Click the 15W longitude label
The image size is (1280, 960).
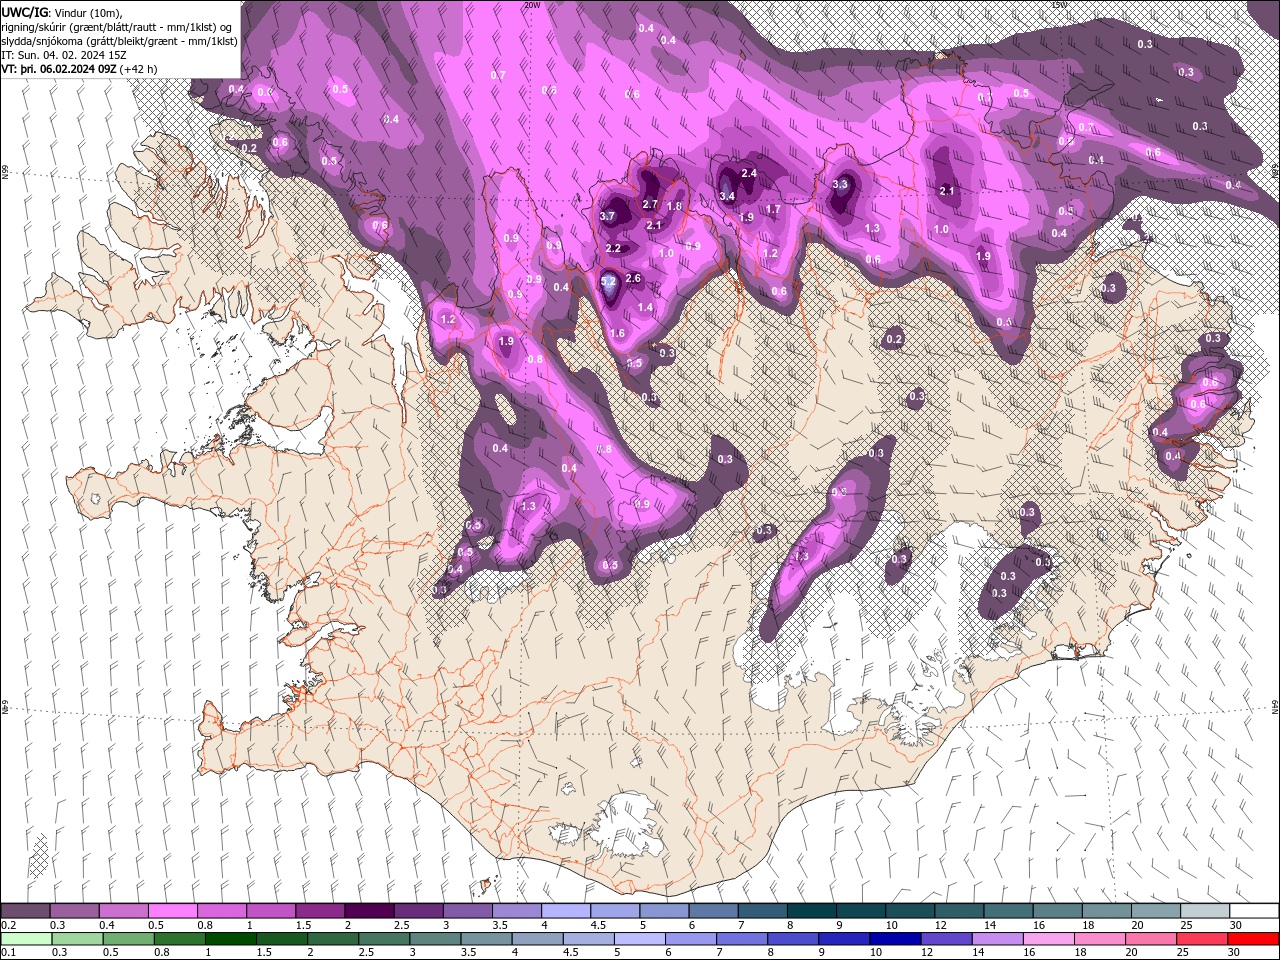pos(1059,5)
